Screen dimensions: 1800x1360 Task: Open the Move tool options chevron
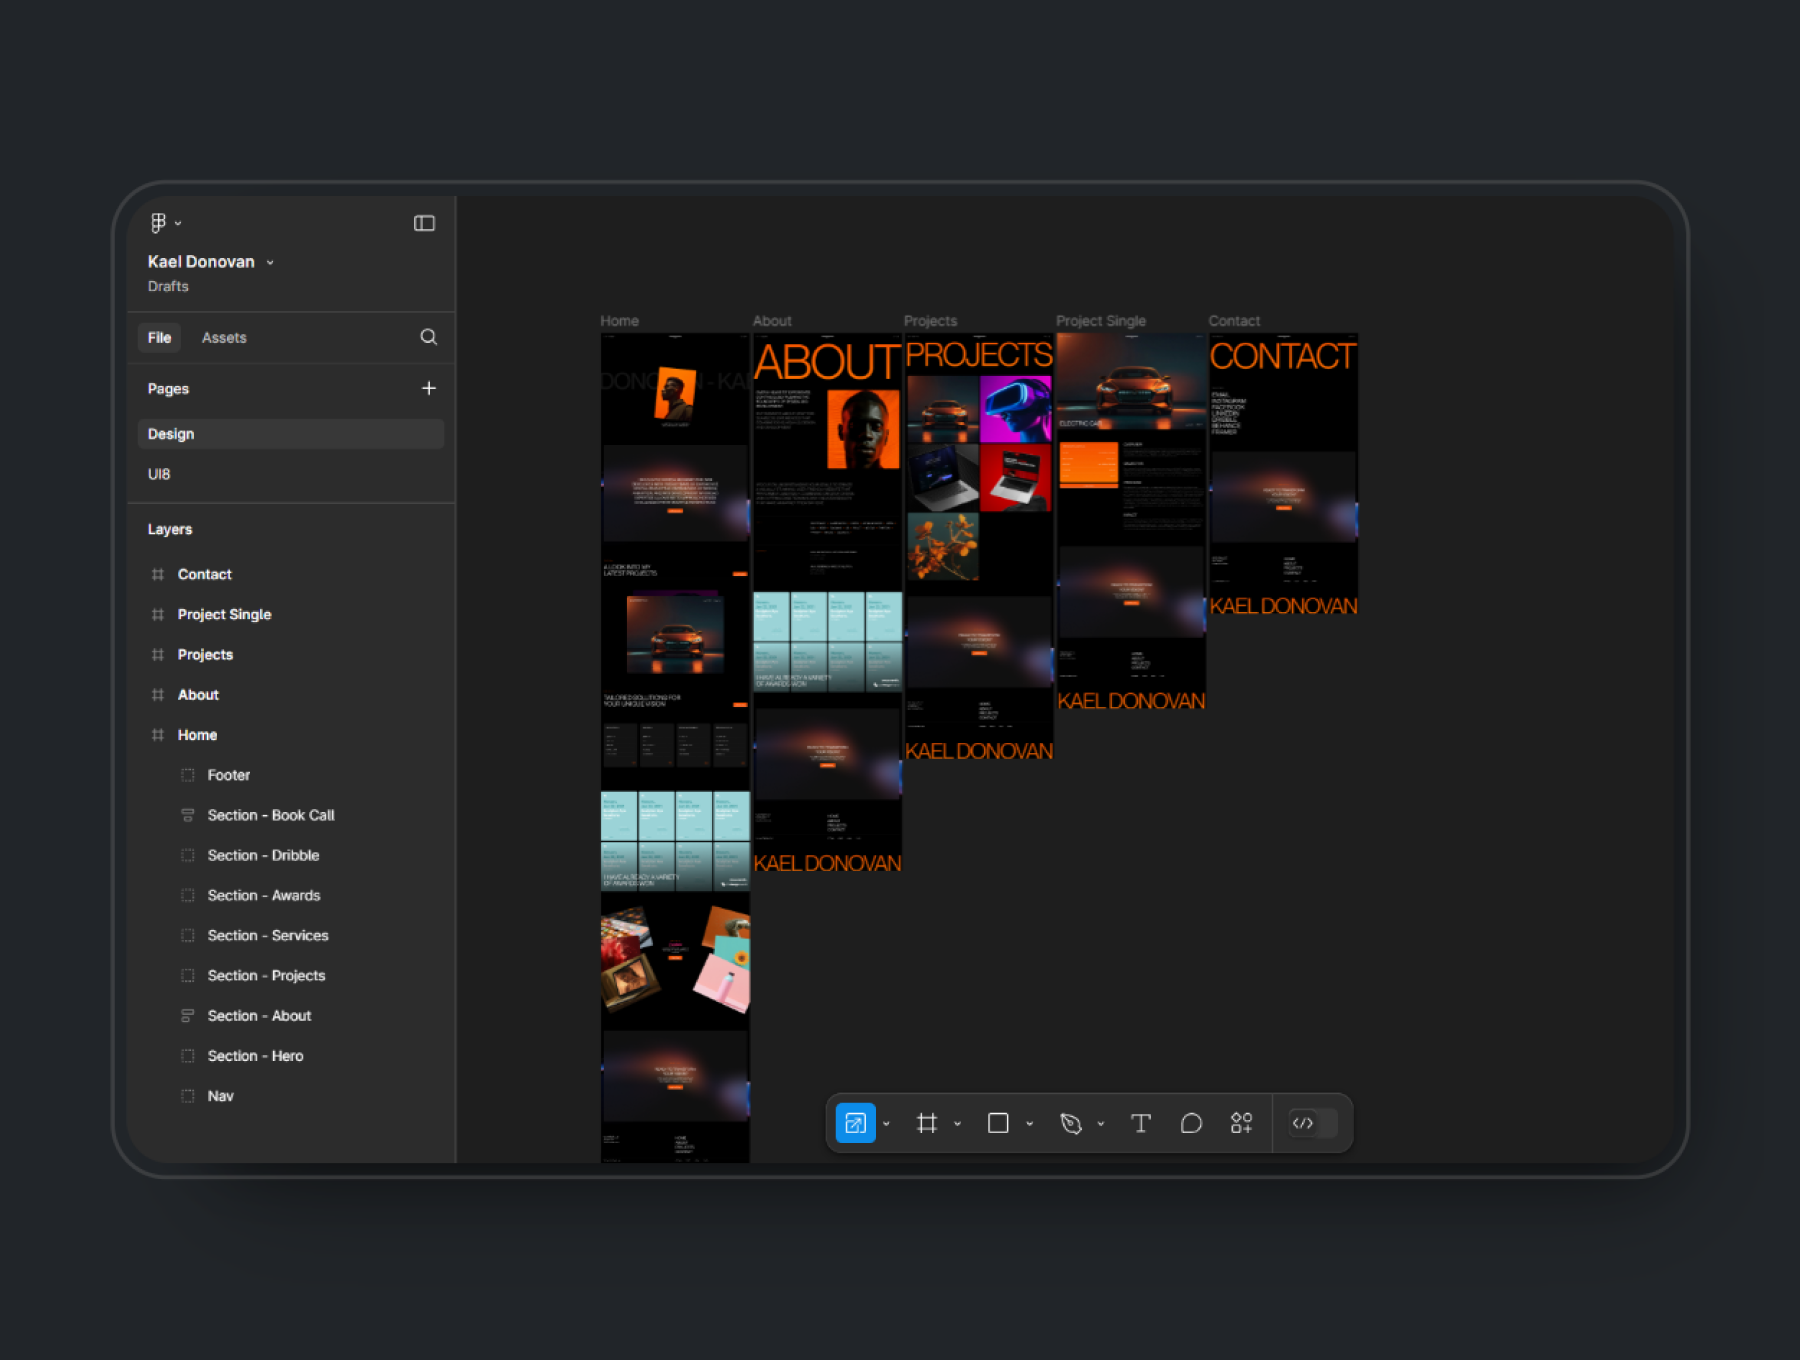pos(886,1124)
